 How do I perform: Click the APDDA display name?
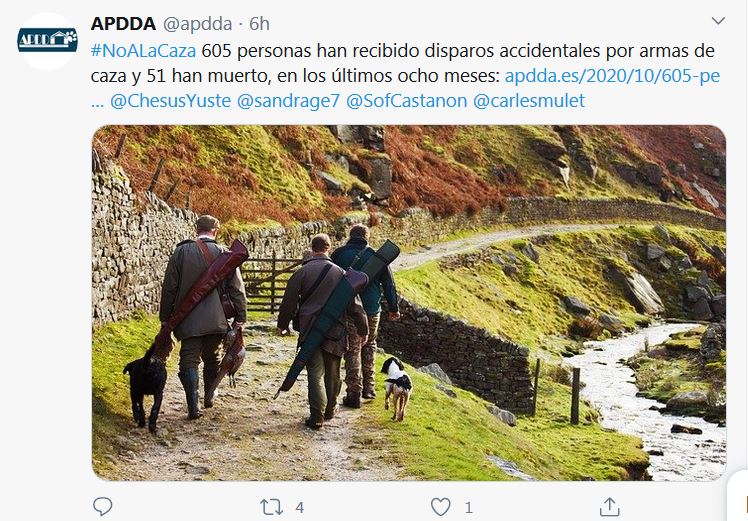[123, 23]
